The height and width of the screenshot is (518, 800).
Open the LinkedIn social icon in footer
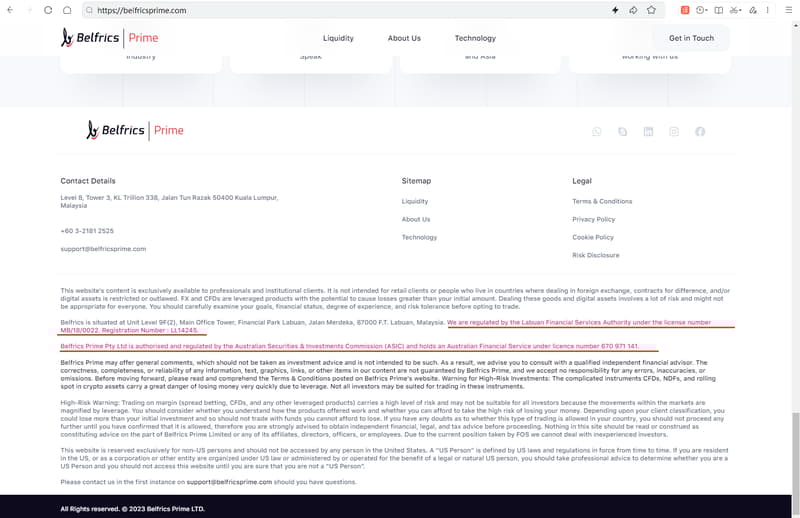coord(648,131)
